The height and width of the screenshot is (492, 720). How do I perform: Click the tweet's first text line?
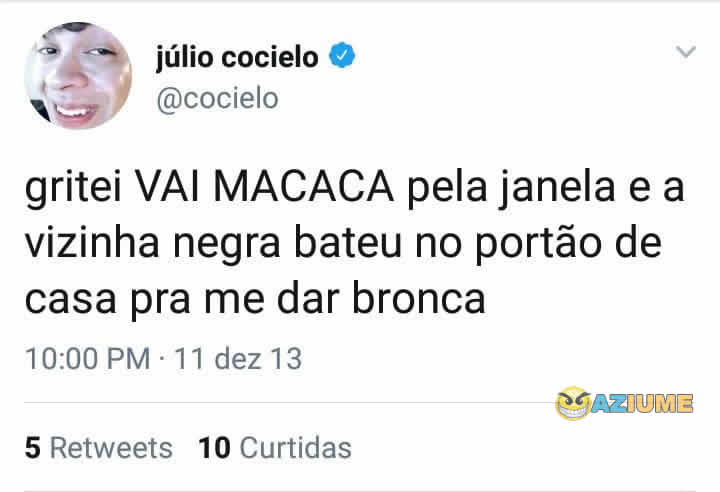[x=354, y=188]
